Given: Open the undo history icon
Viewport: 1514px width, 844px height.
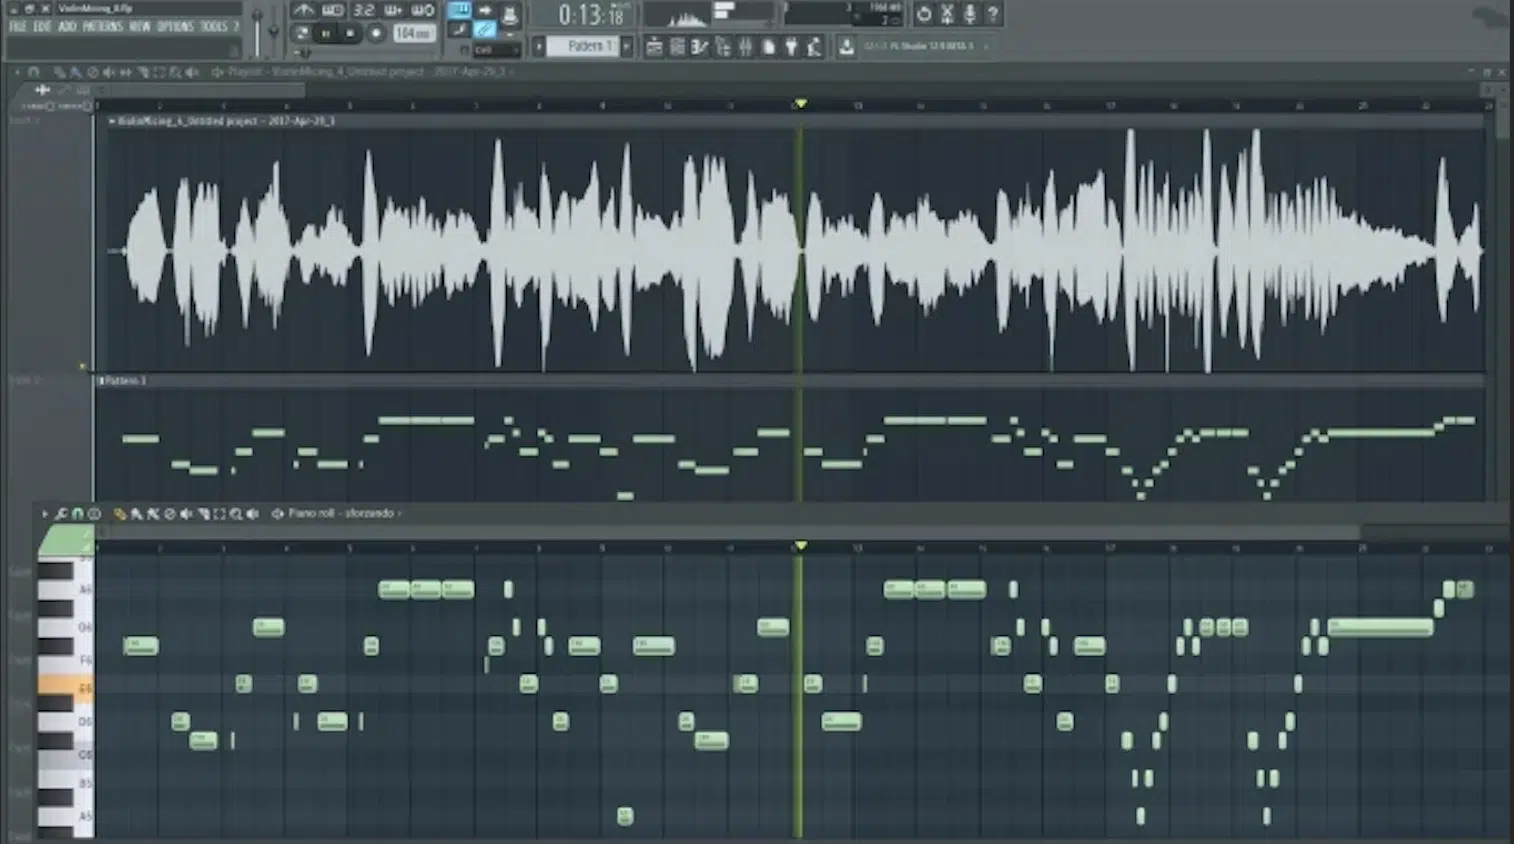Looking at the screenshot, I should (x=923, y=14).
